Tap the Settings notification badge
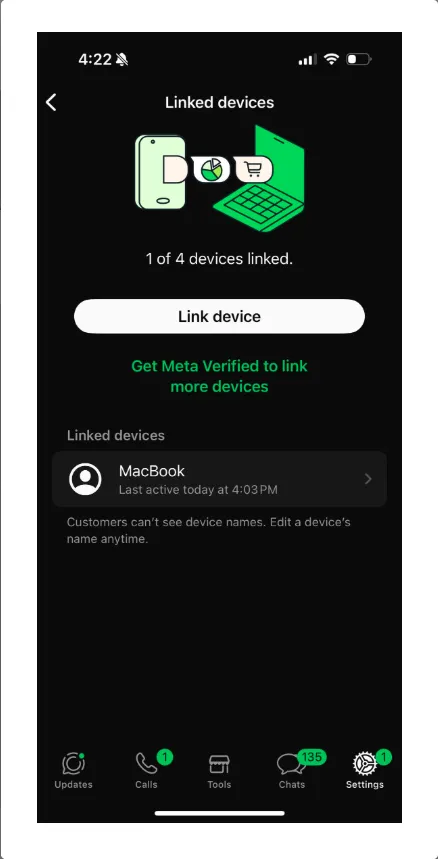 [x=384, y=757]
